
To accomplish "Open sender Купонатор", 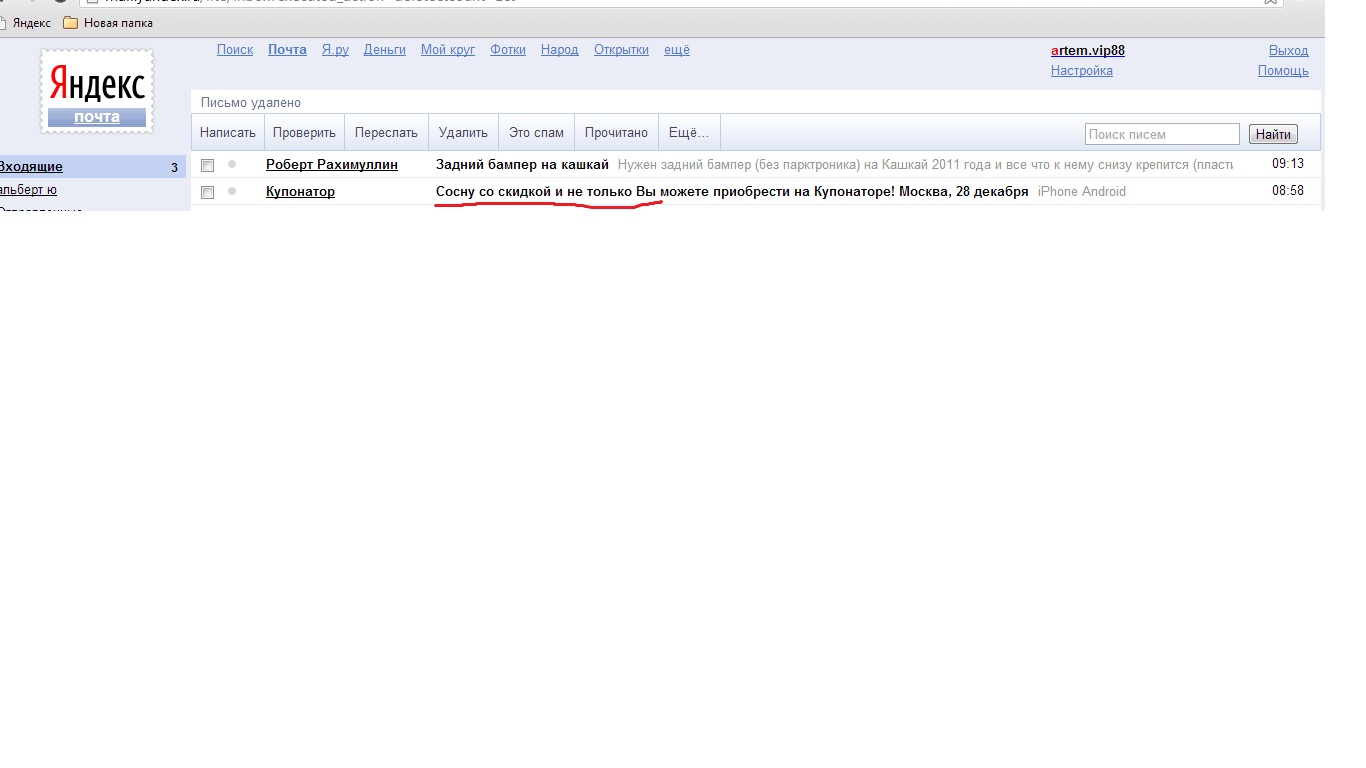I will 300,191.
